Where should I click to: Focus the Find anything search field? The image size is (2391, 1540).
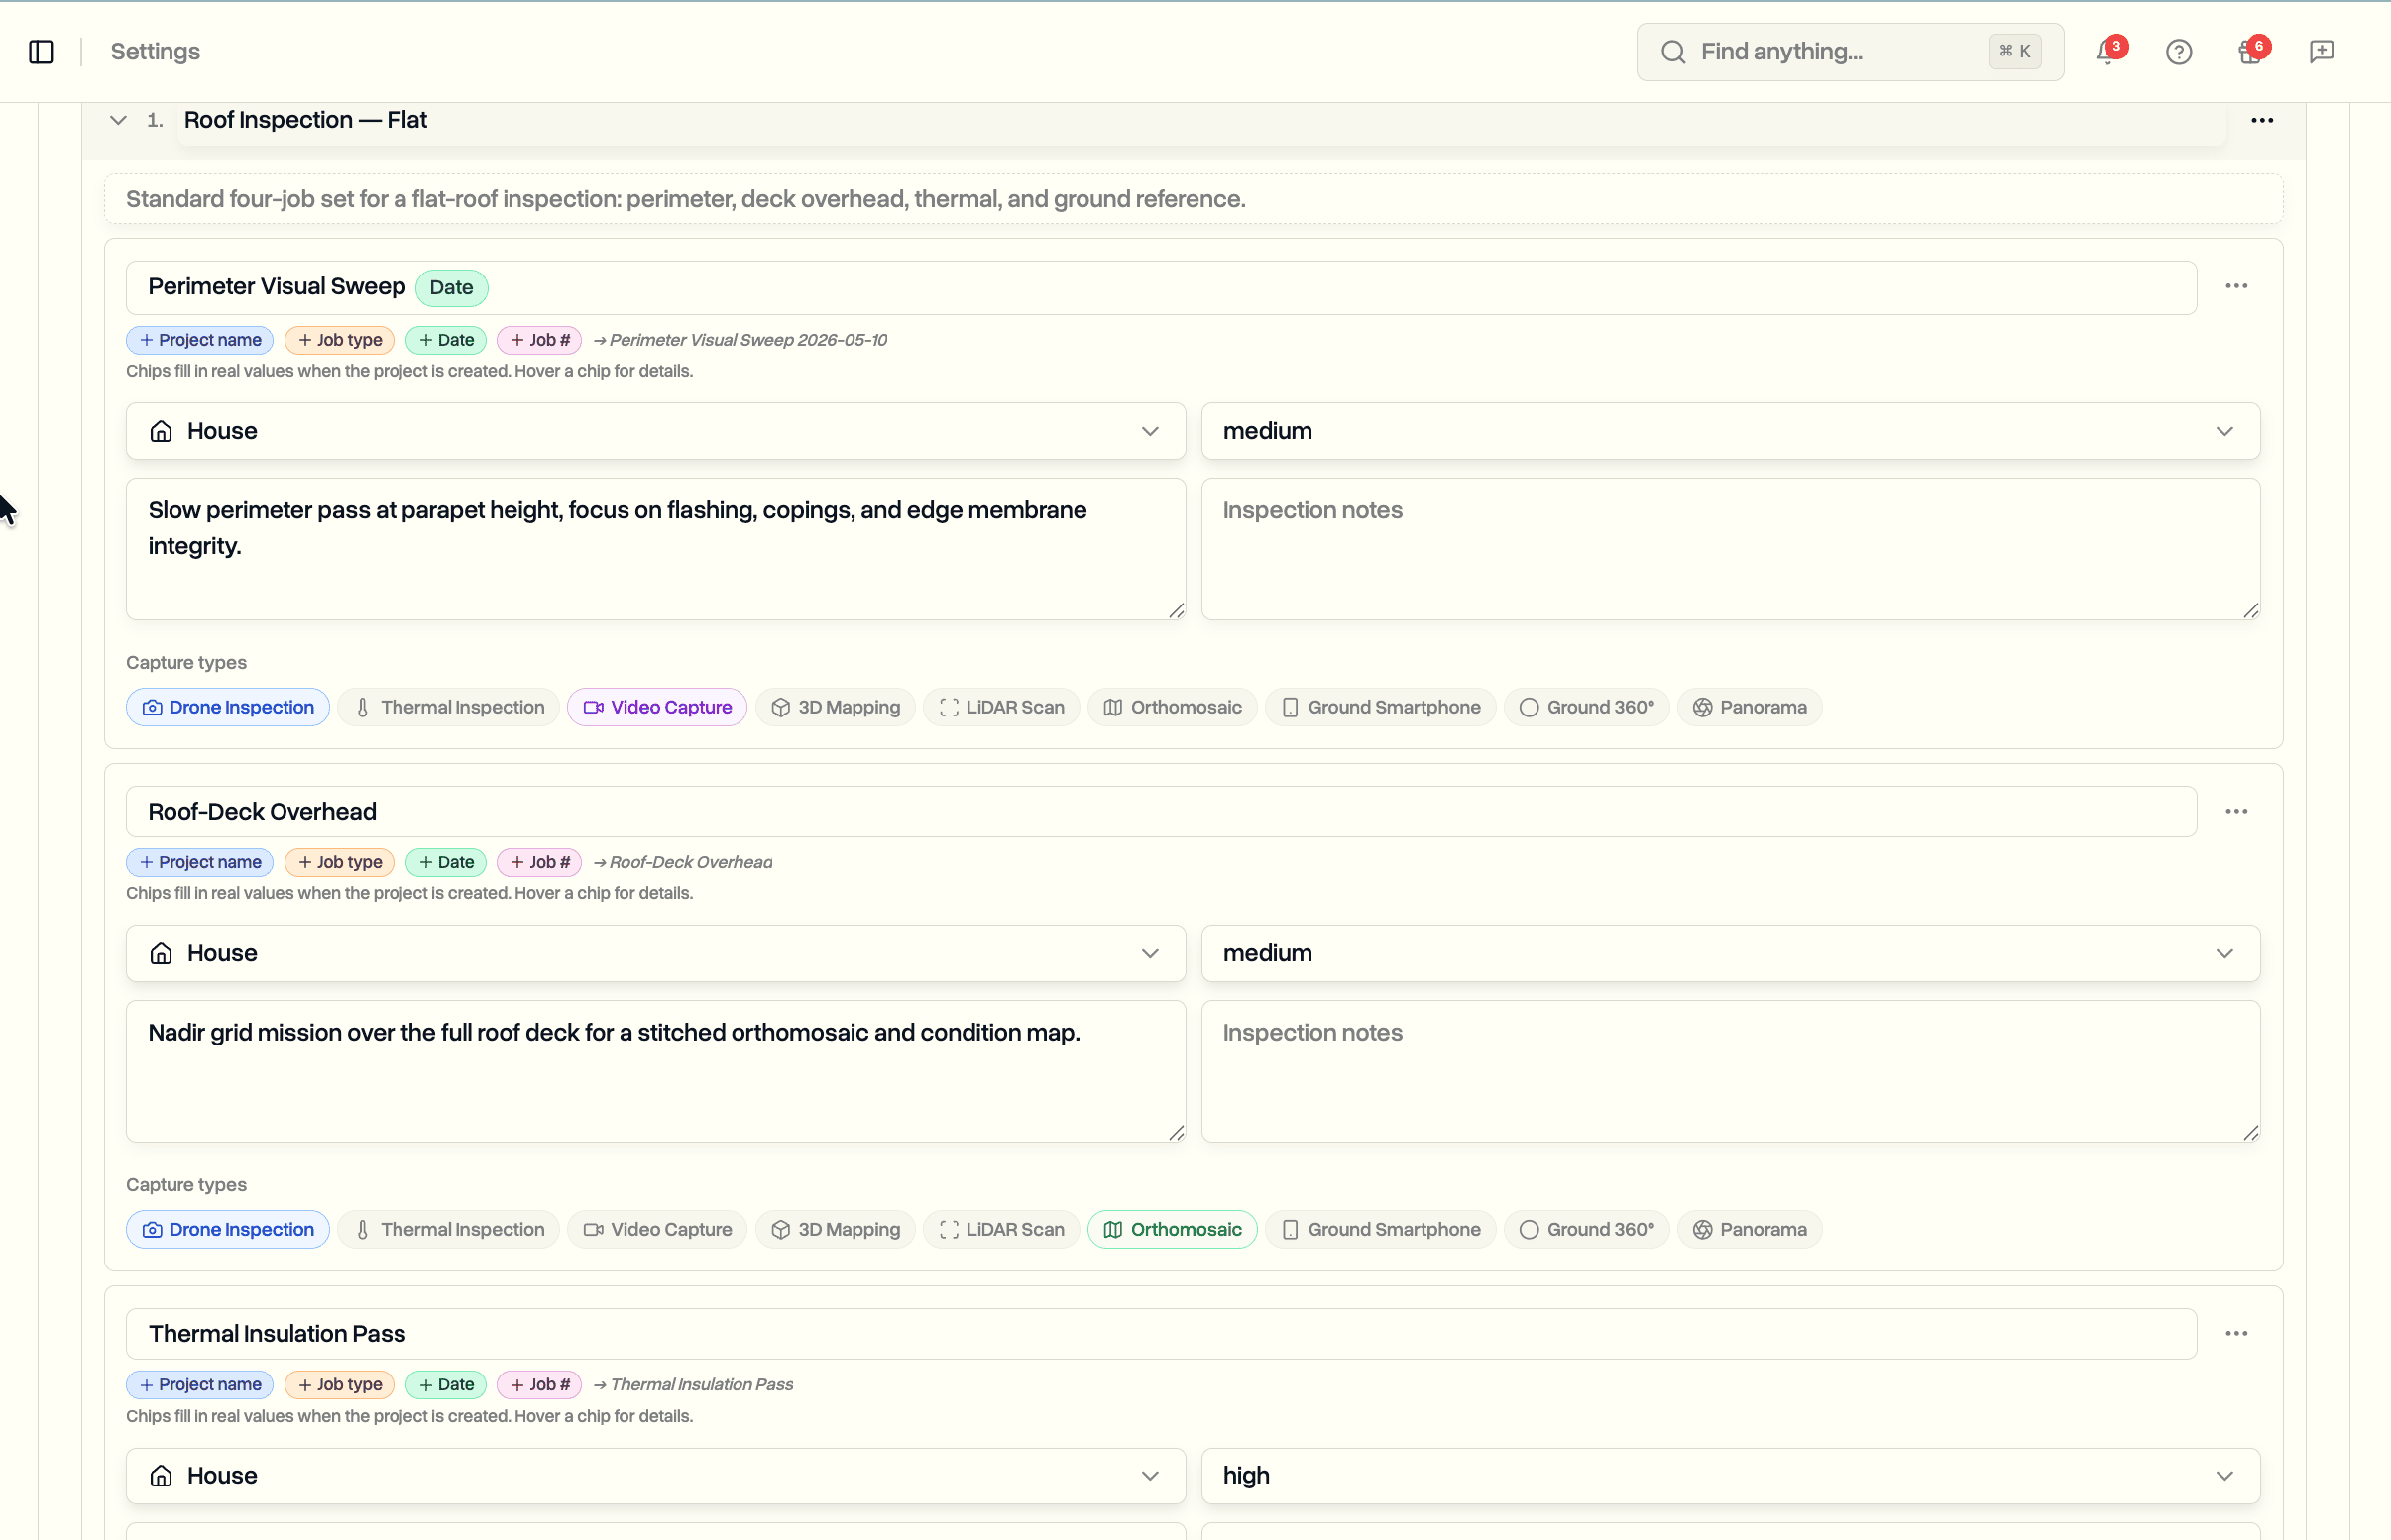pos(1850,52)
